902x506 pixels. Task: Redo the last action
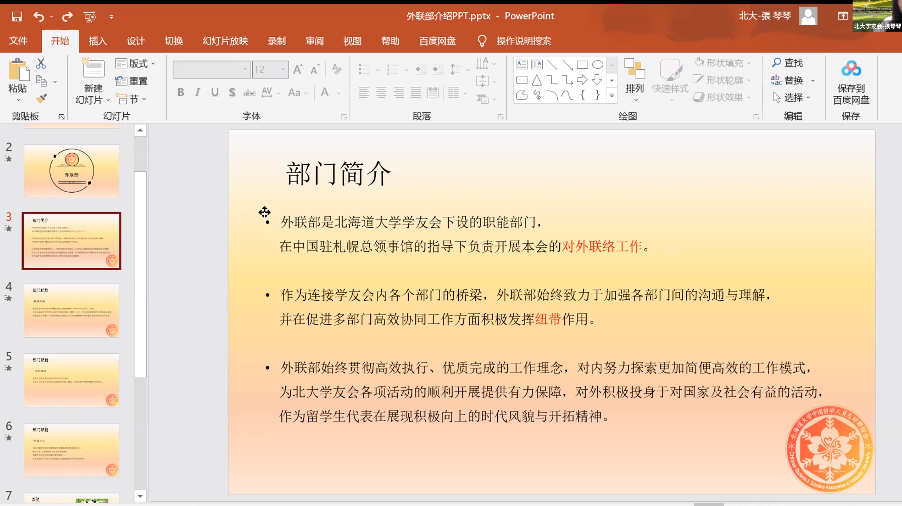pos(67,17)
